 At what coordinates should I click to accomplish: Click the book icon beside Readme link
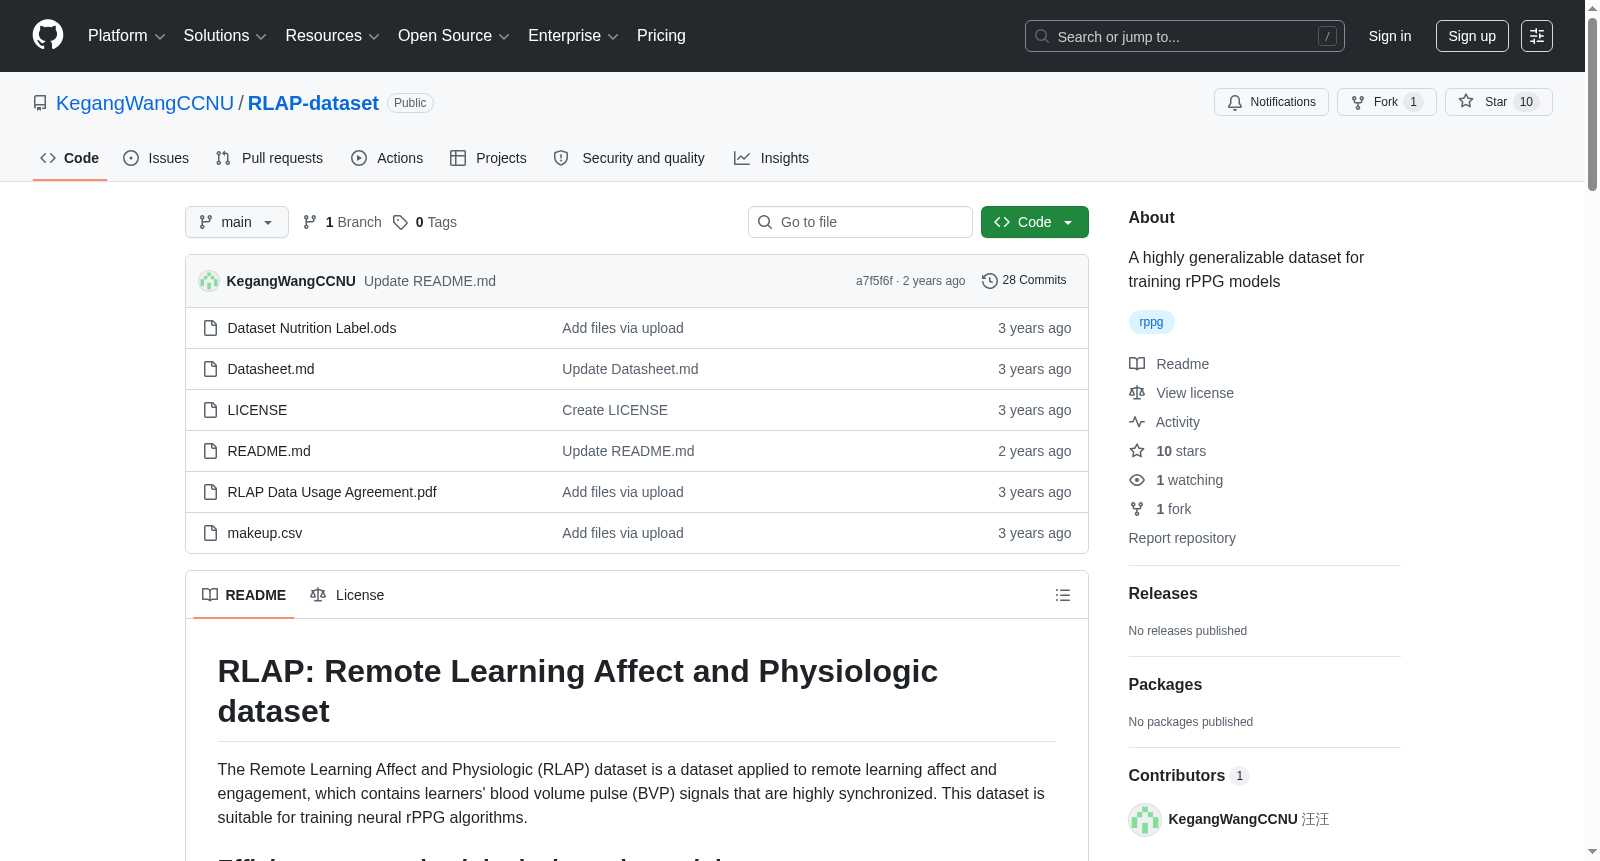1137,364
